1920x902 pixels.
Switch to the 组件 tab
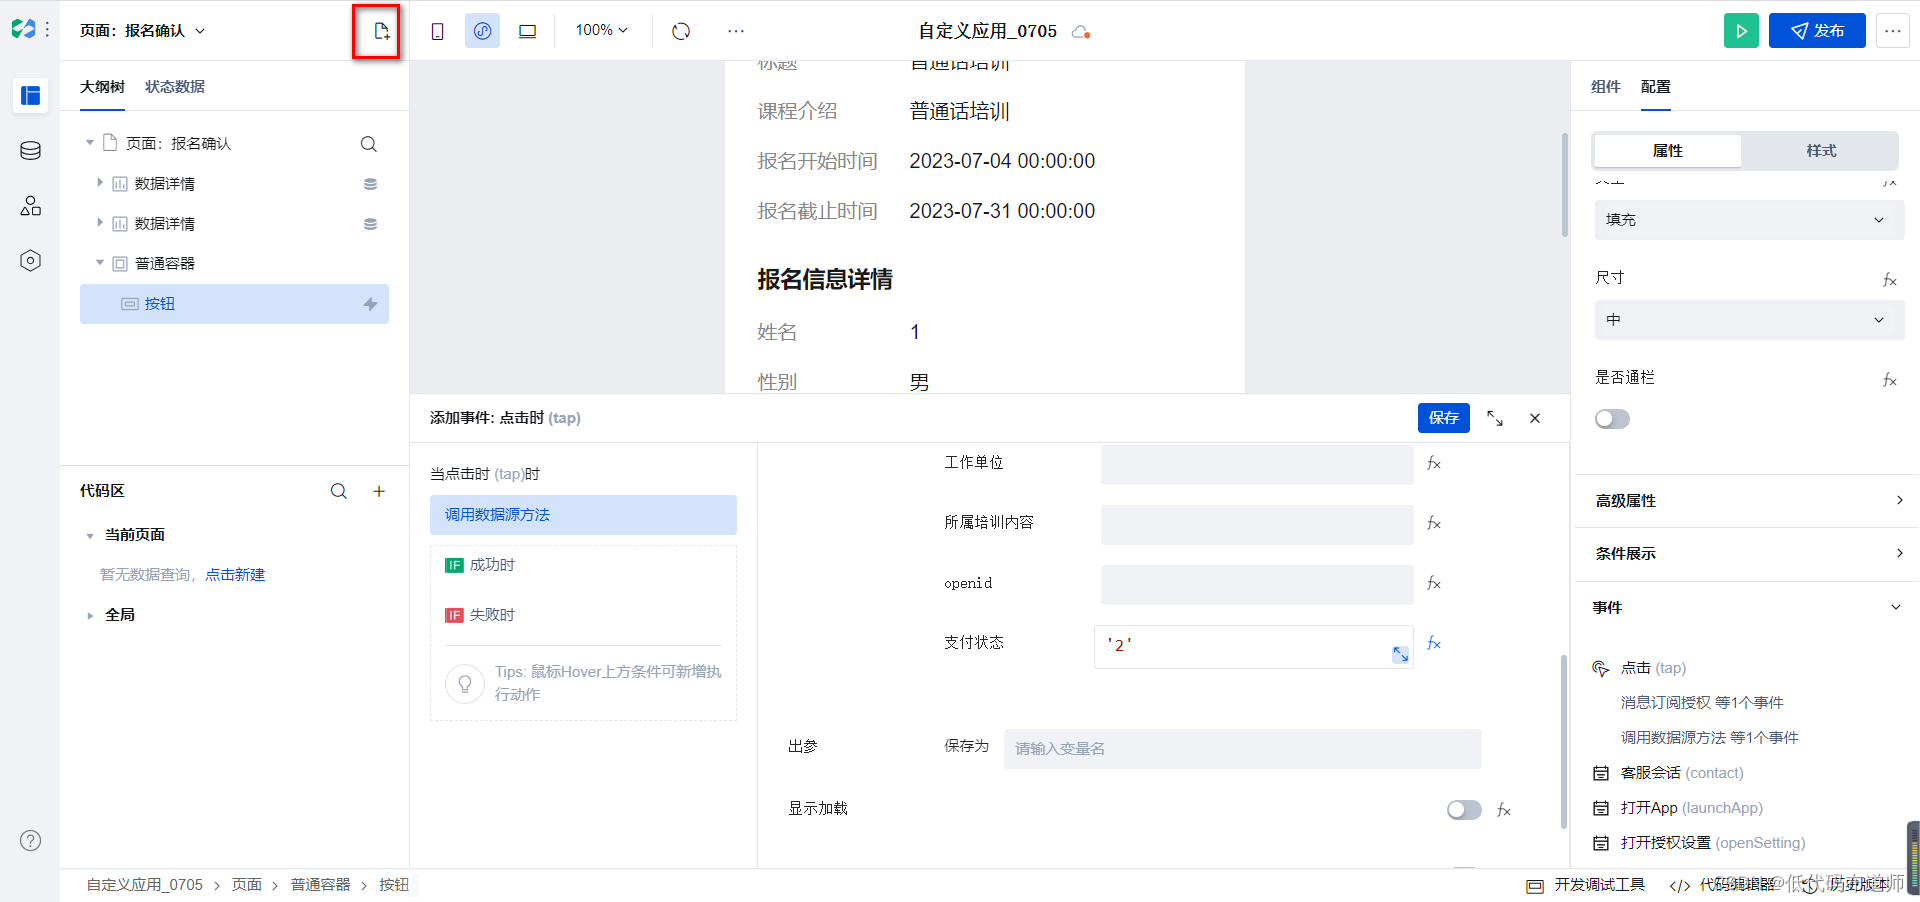pyautogui.click(x=1605, y=87)
